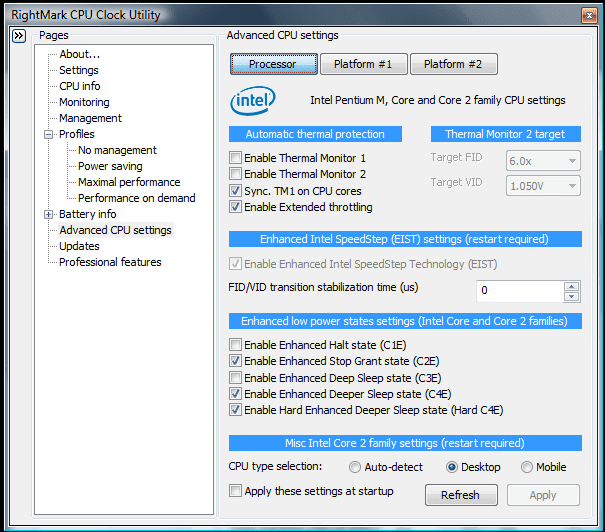
Task: Open the Monitoring page
Action: [x=84, y=102]
